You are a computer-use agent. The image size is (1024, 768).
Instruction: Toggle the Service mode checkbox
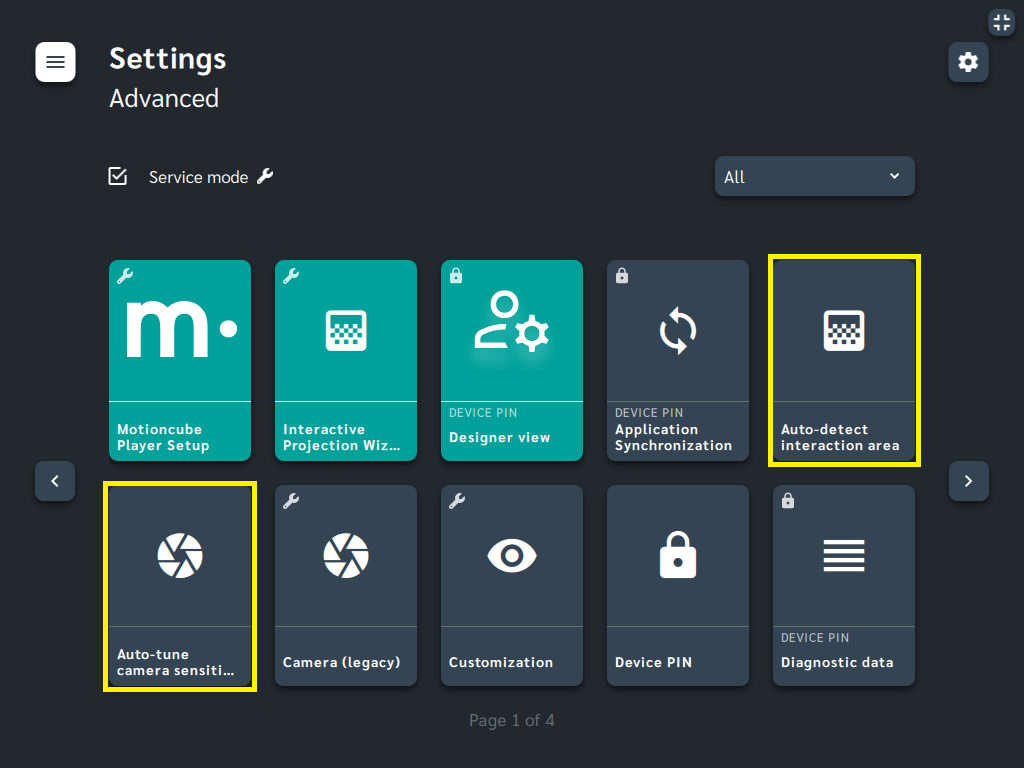tap(118, 176)
